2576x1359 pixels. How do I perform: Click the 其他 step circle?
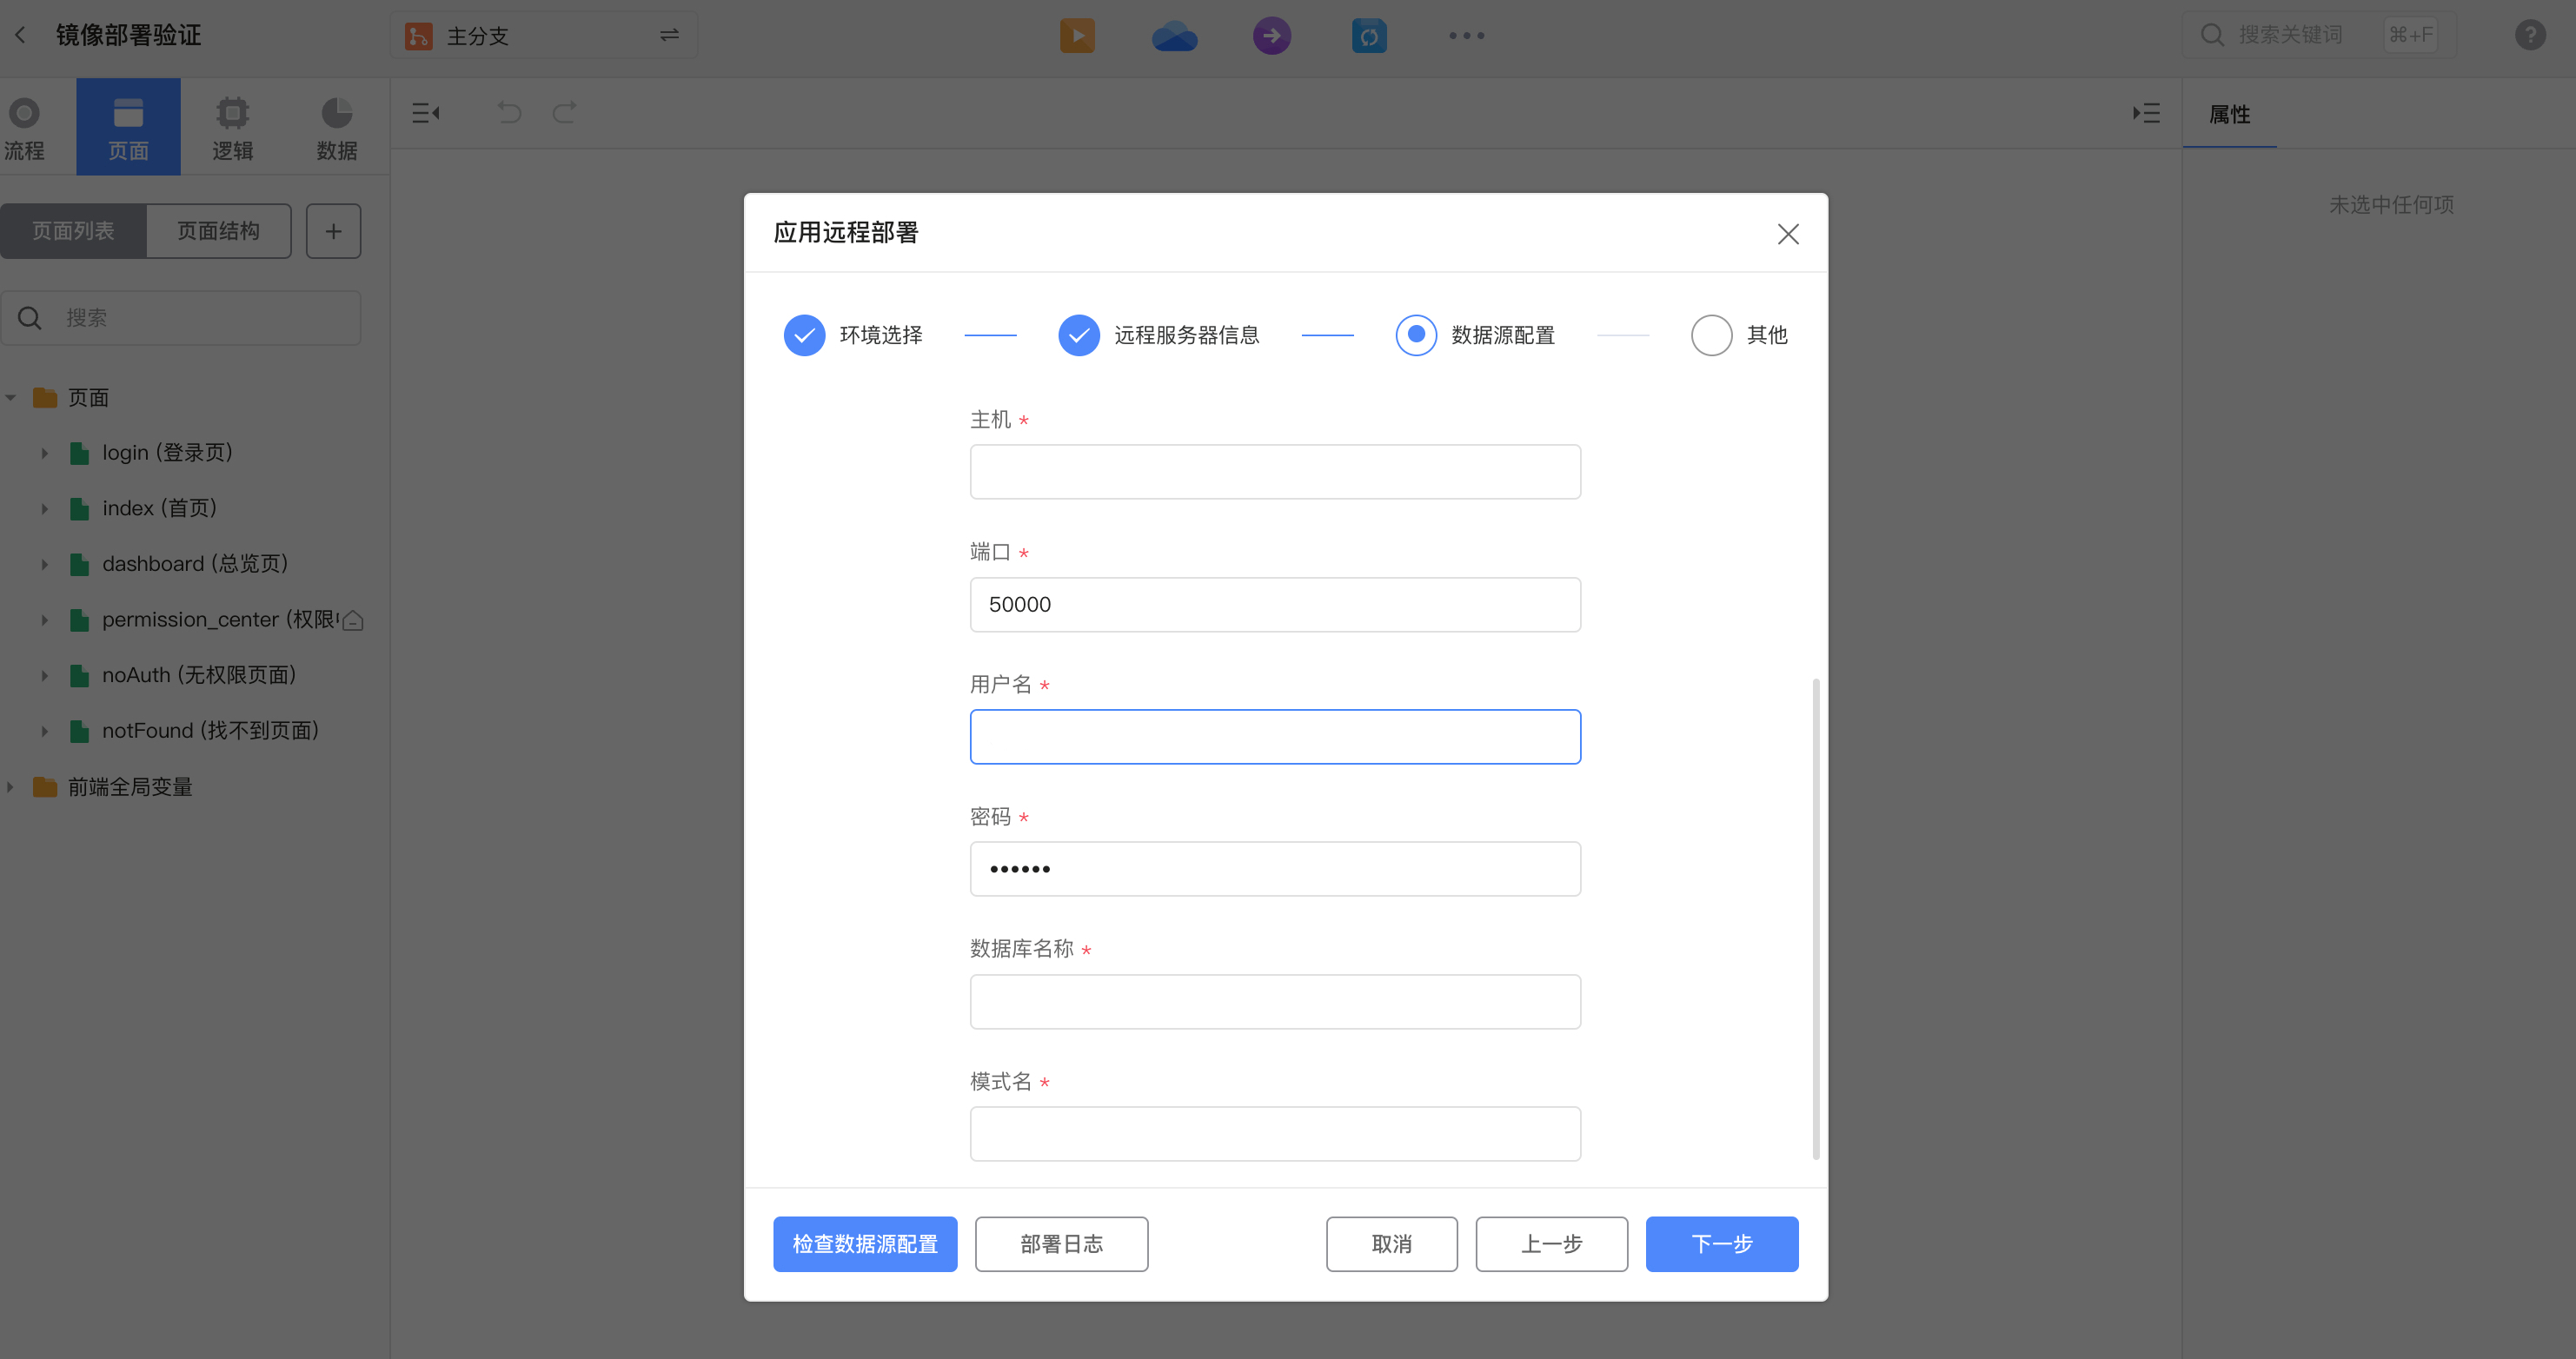[x=1711, y=335]
